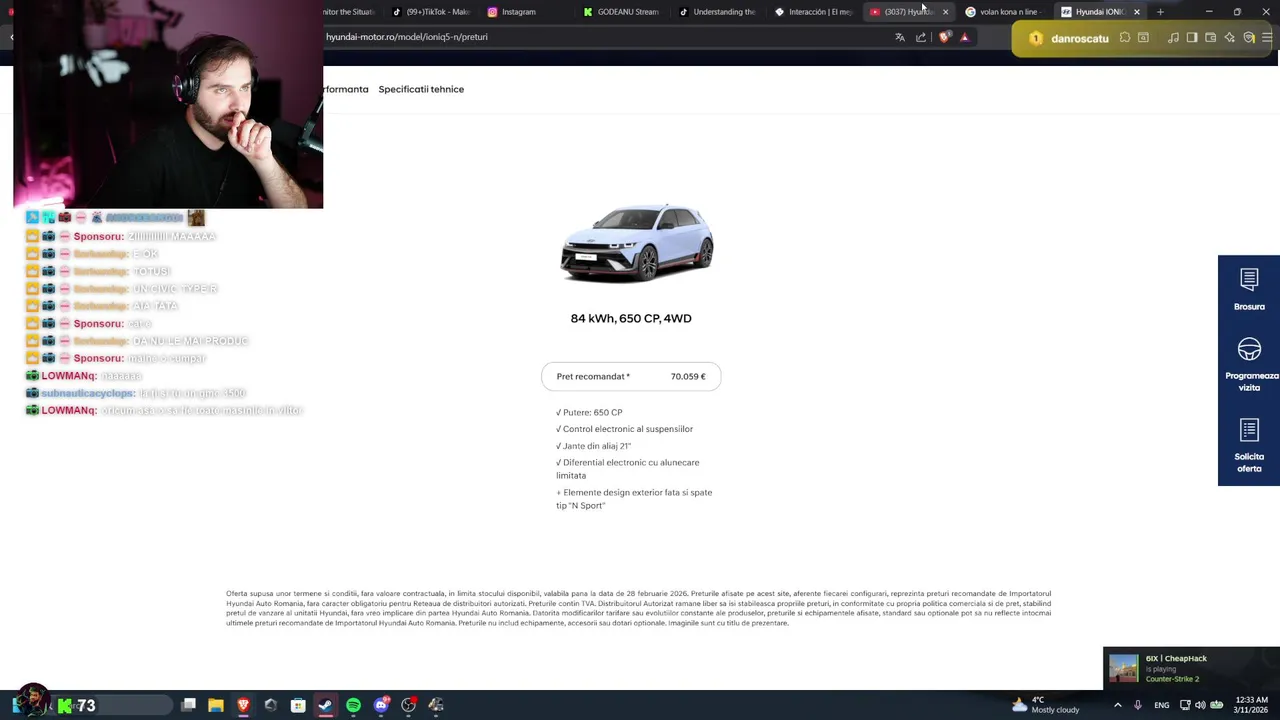Switch to the volan kona n line tab

1003,12
